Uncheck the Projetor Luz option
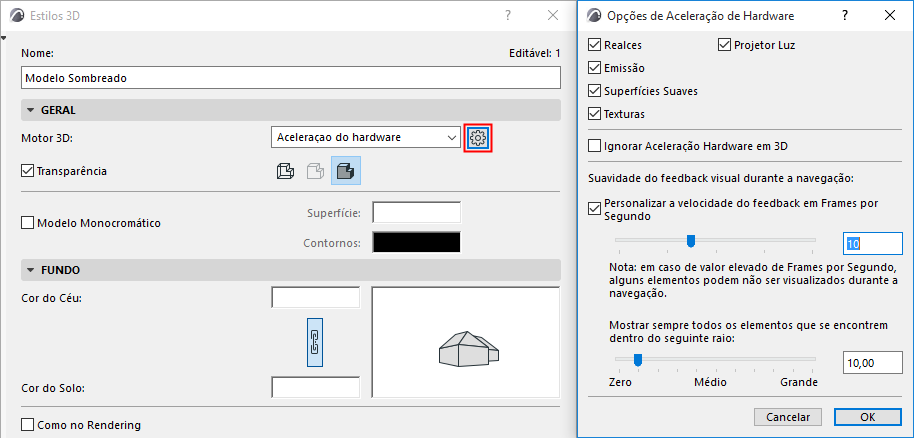 pos(725,45)
